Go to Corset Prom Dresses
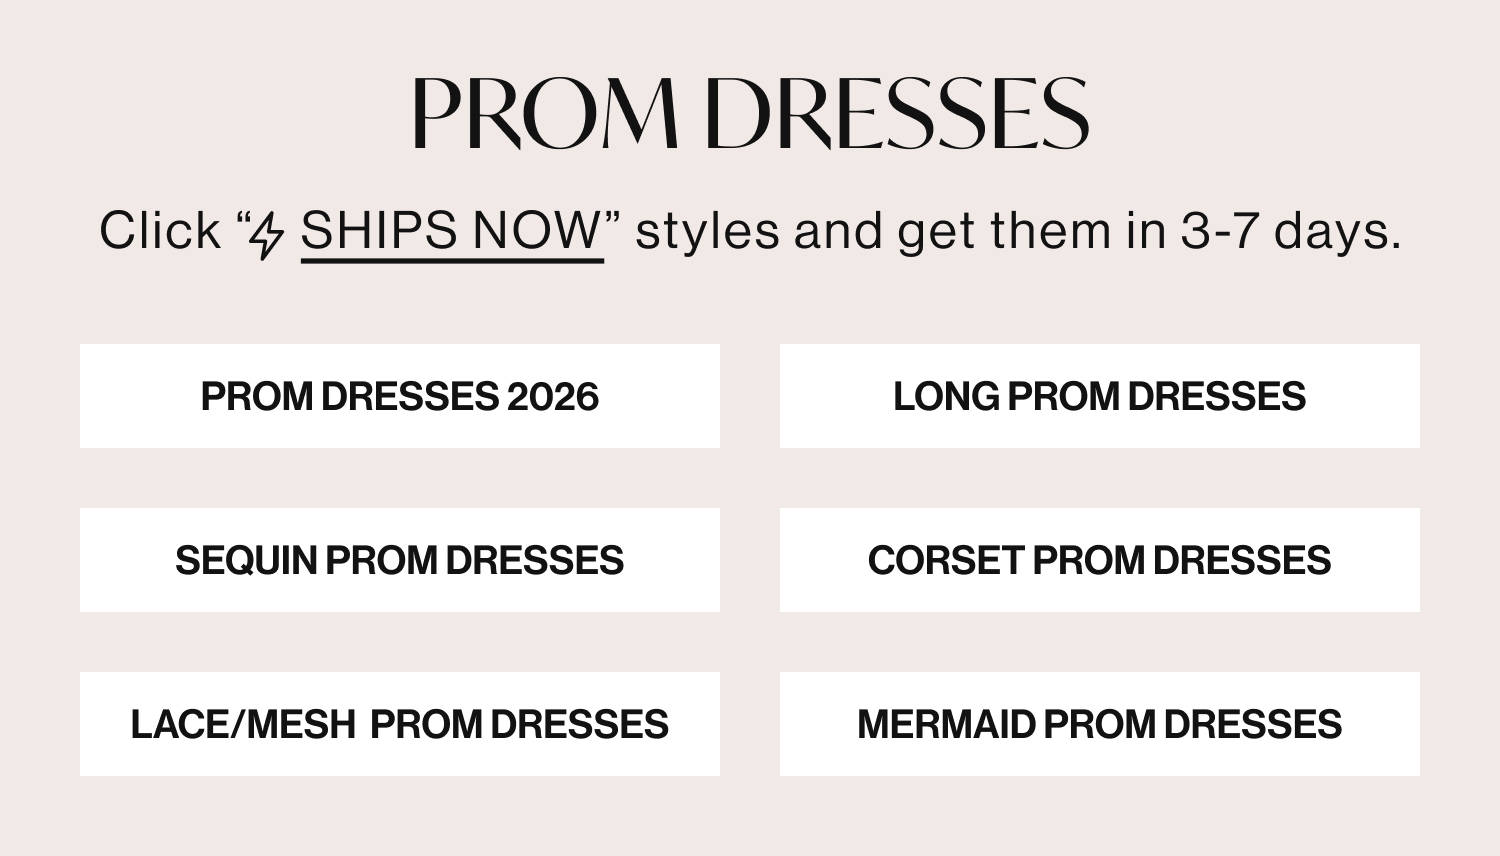 pos(1099,560)
